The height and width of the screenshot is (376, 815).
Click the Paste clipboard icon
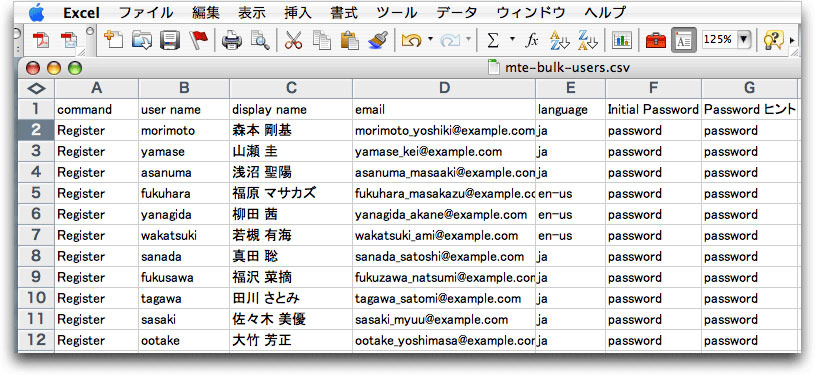click(350, 40)
